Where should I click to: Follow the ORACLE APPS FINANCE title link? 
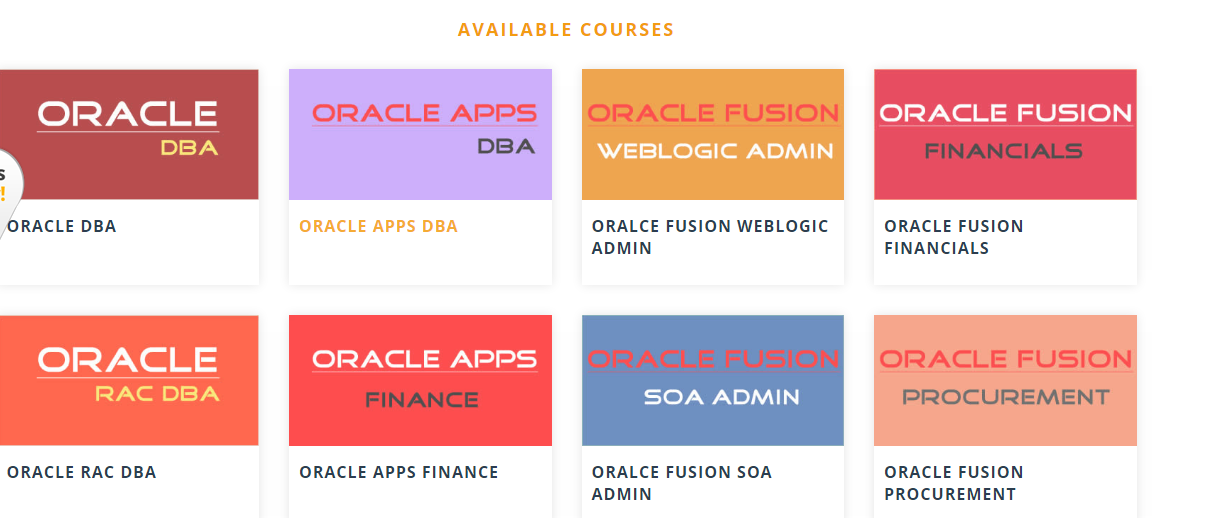(x=399, y=472)
